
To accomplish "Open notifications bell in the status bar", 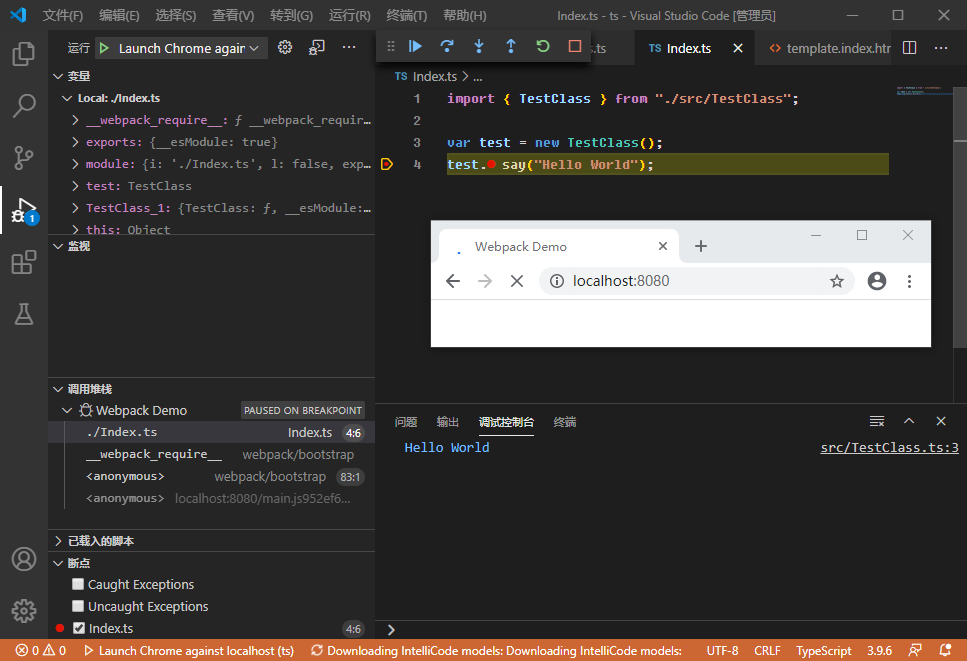I will [x=945, y=651].
